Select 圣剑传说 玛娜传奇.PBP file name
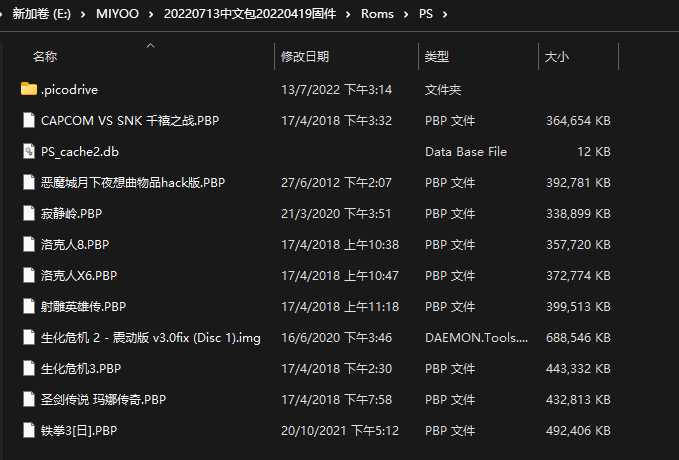This screenshot has height=460, width=679. (103, 399)
